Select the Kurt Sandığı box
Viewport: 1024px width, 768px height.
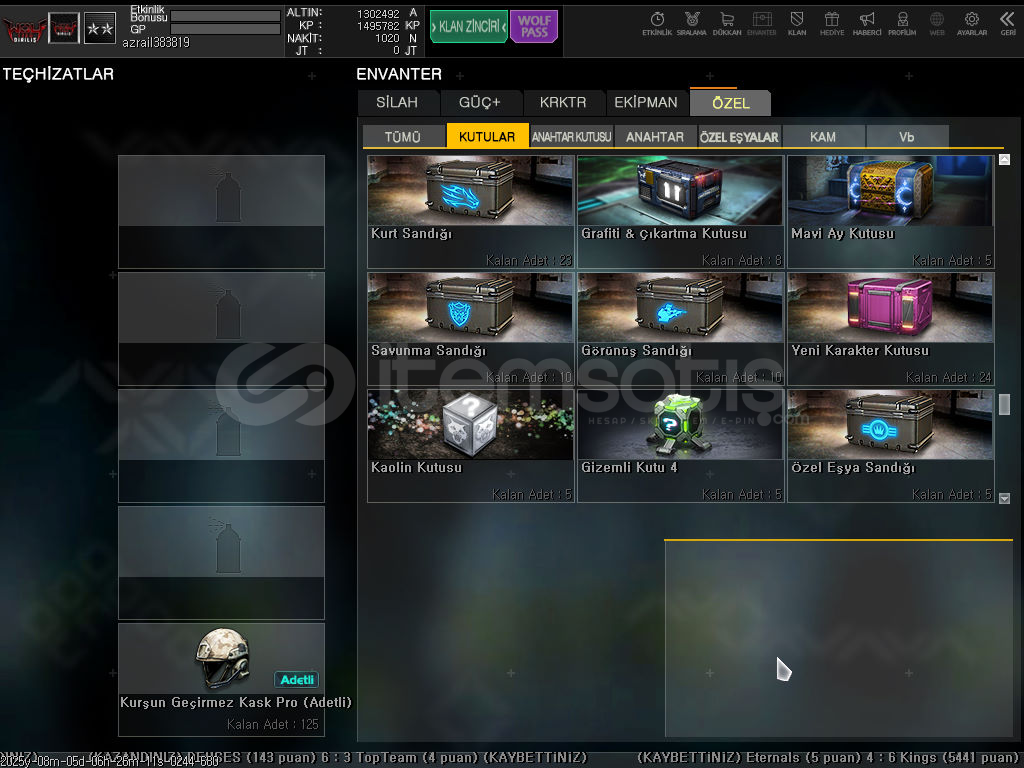470,212
